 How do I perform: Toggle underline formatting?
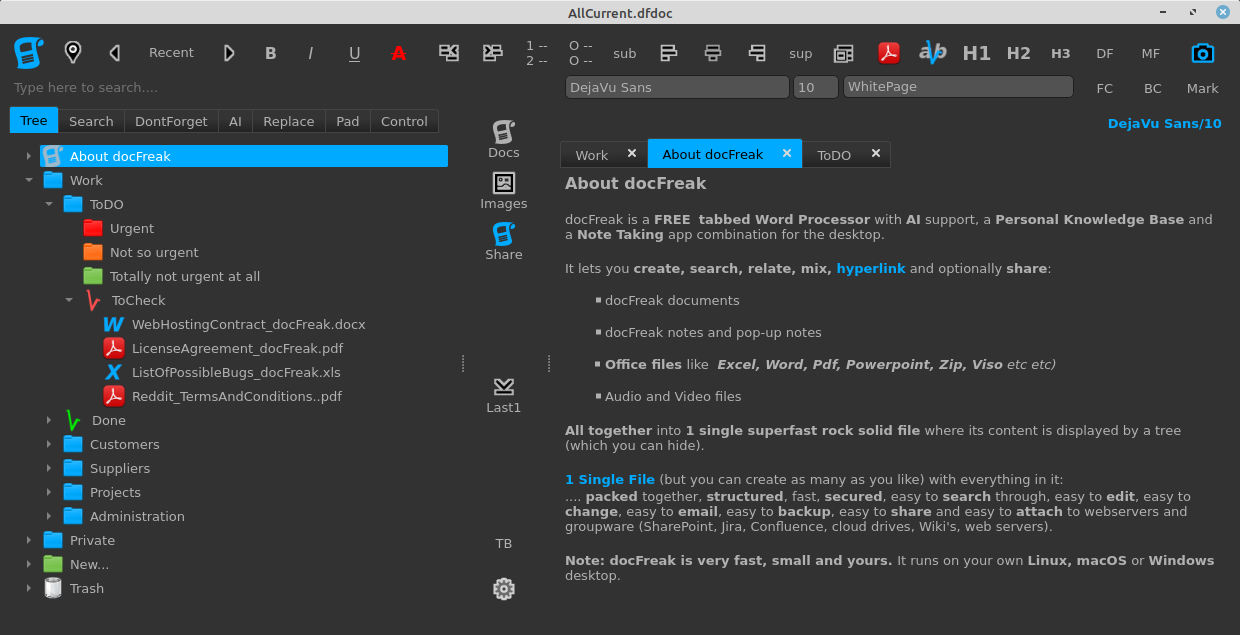click(354, 52)
